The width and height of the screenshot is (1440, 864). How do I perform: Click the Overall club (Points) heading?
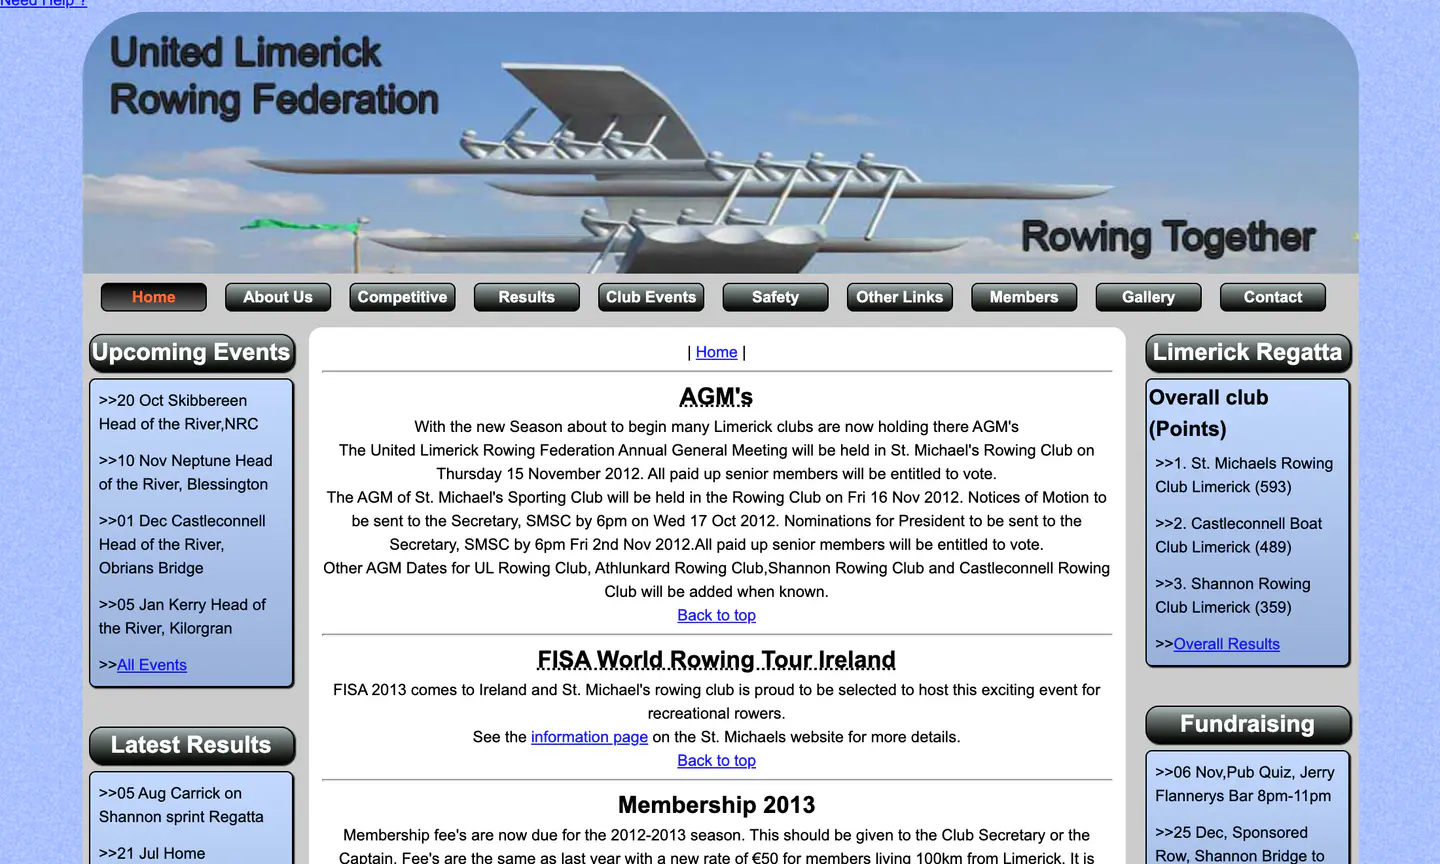[x=1208, y=413]
